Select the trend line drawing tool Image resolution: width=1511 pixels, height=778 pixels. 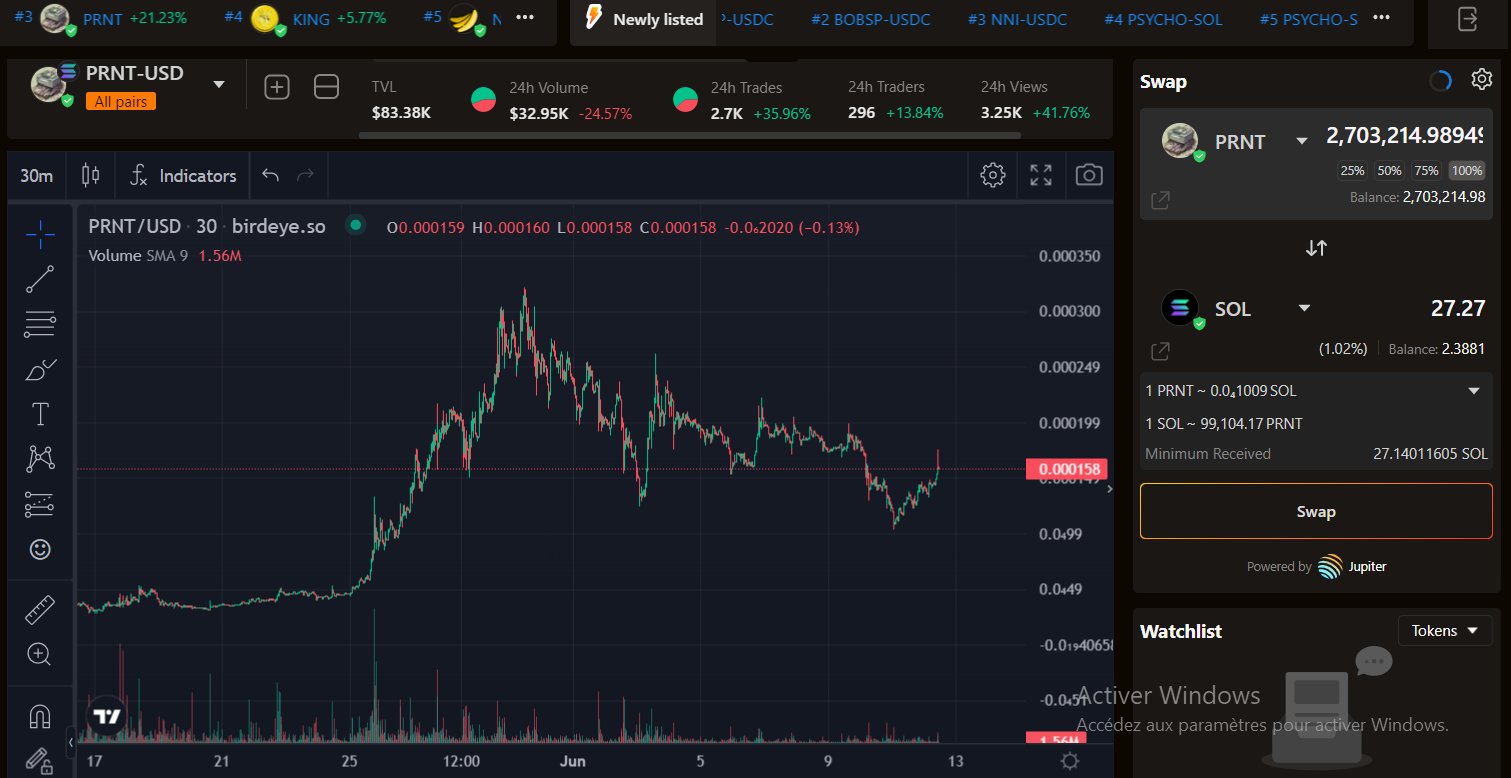click(40, 280)
